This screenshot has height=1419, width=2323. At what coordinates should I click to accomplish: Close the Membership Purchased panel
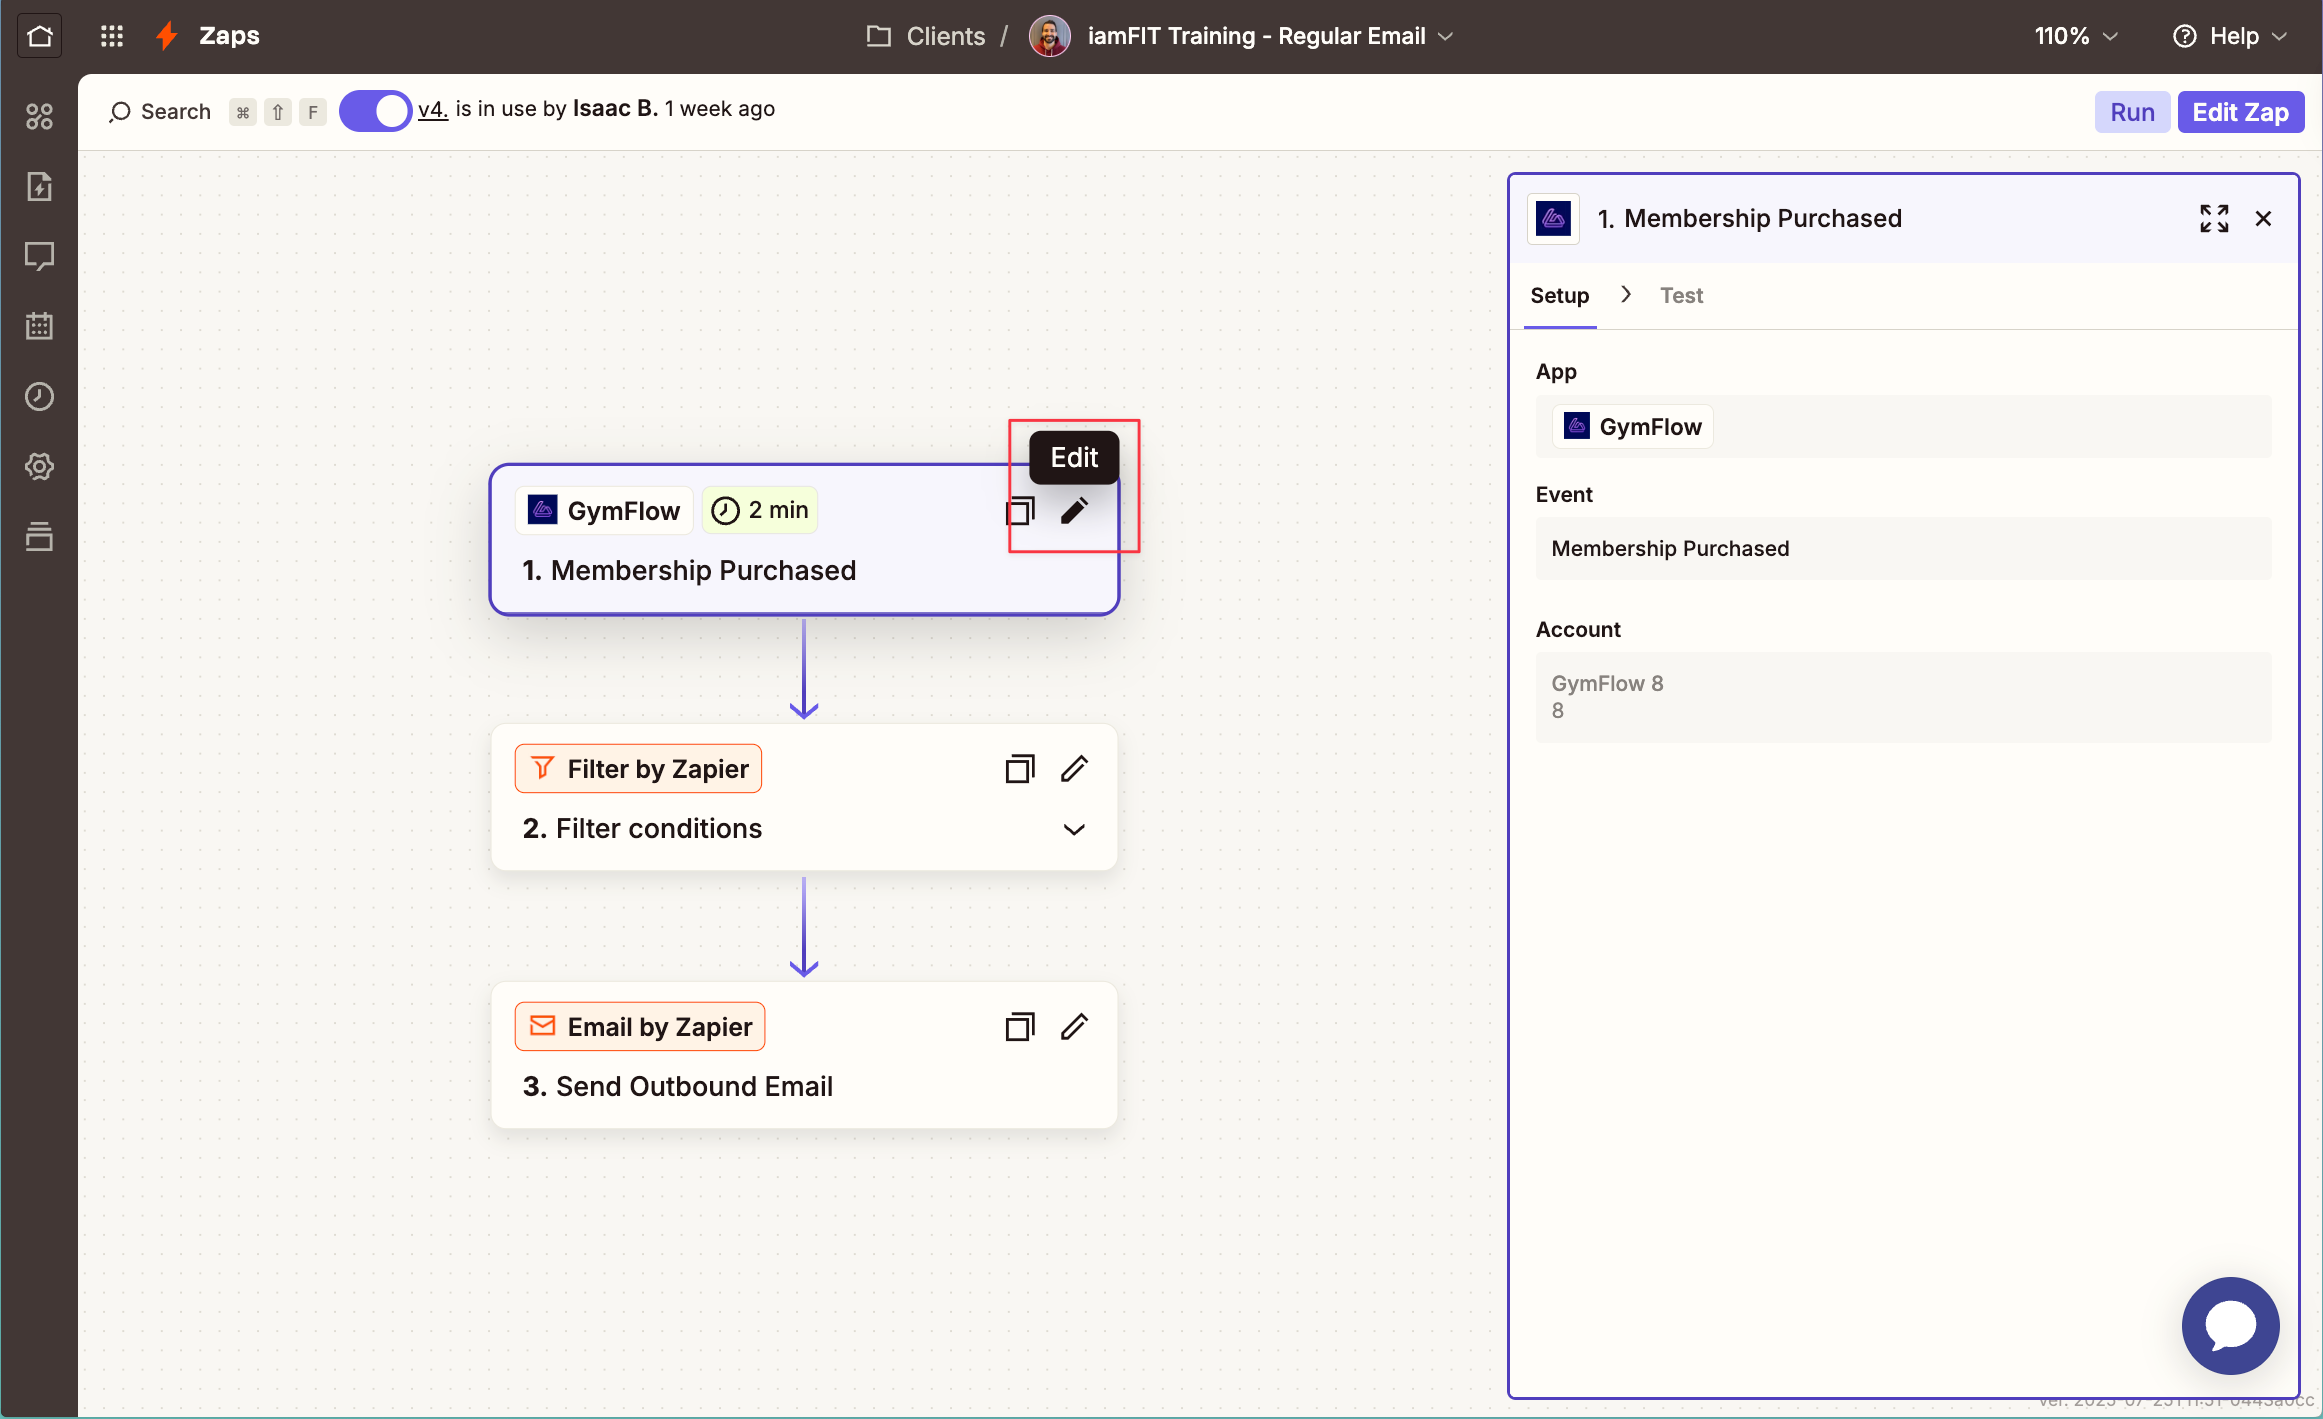pyautogui.click(x=2263, y=218)
